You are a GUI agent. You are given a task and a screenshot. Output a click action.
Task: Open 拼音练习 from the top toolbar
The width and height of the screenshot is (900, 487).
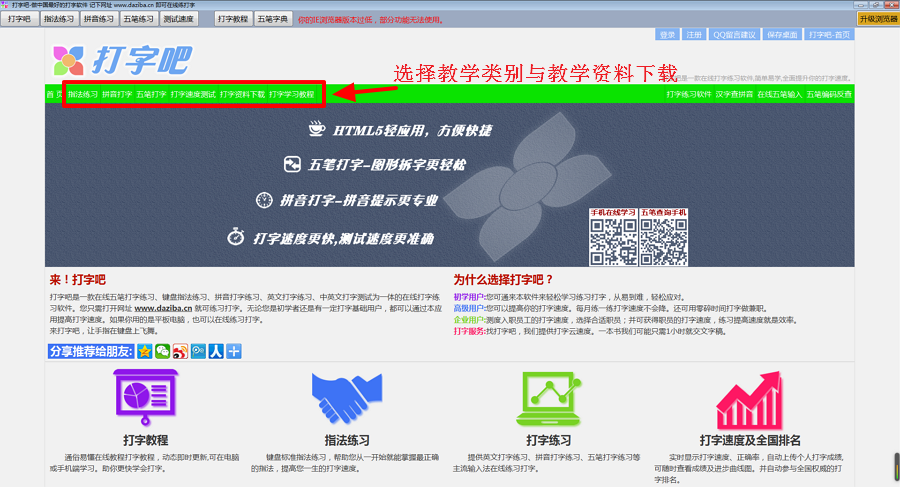coord(99,19)
